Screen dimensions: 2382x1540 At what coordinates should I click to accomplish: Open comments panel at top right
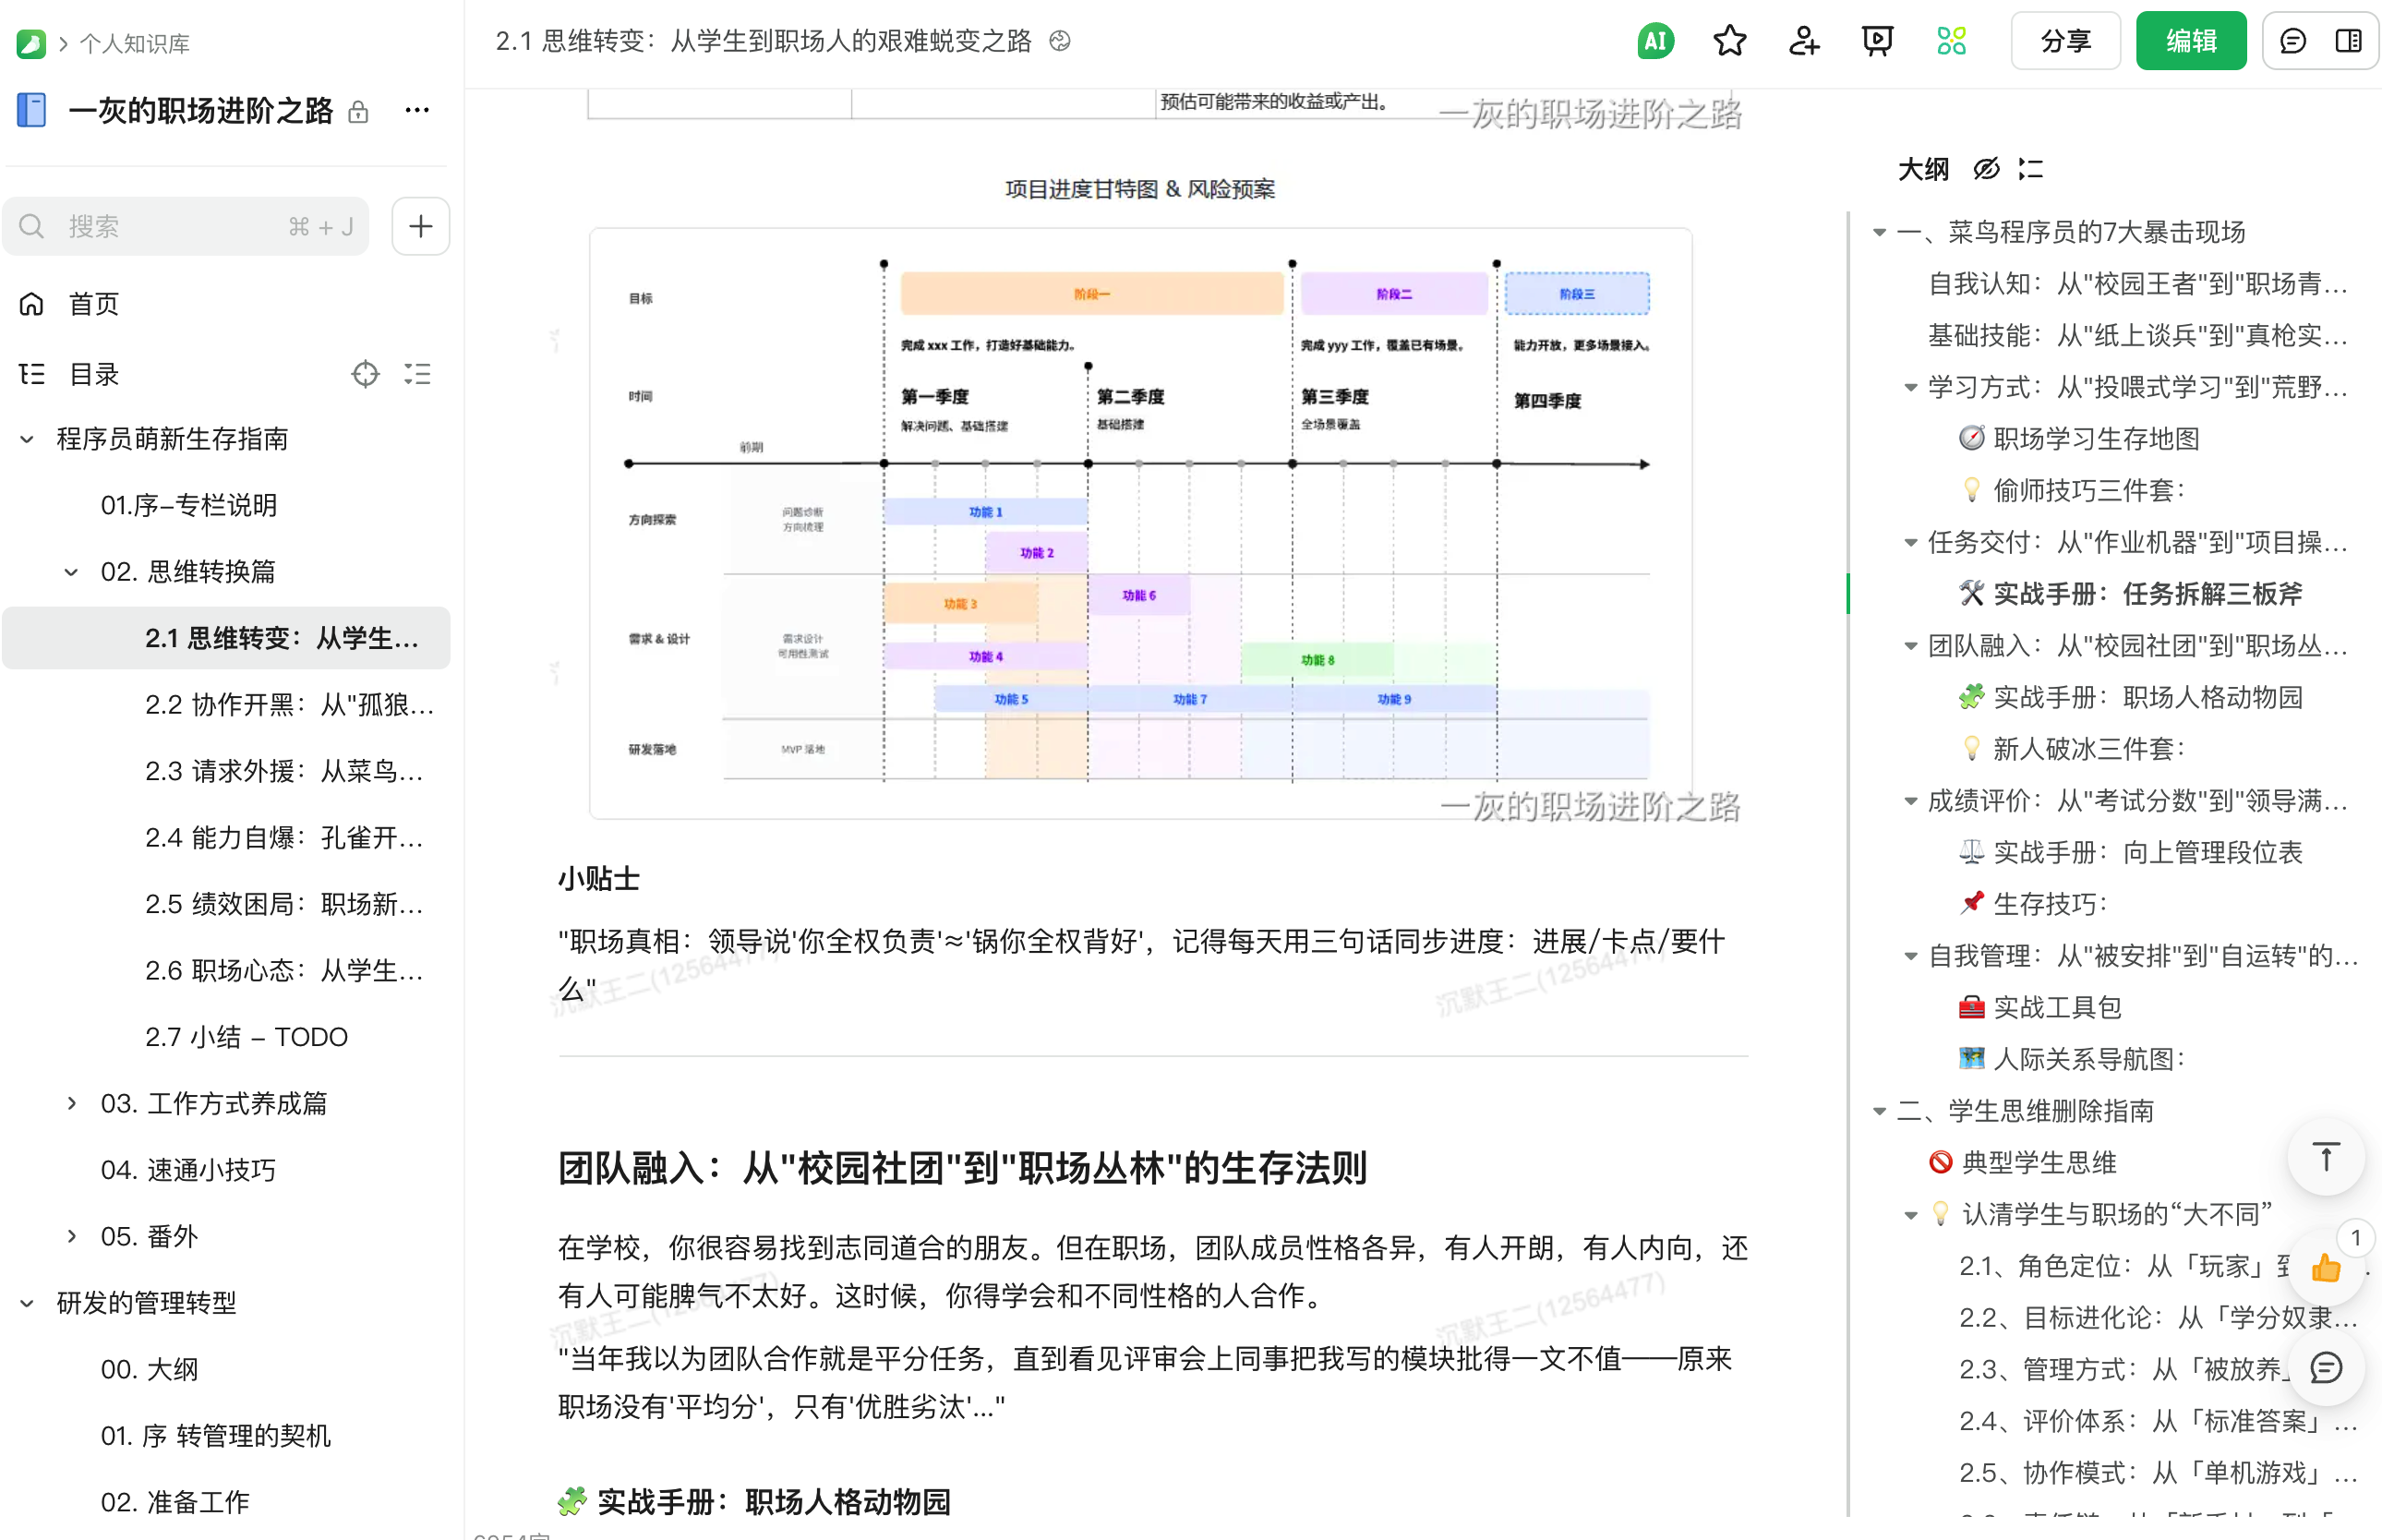pos(2292,41)
